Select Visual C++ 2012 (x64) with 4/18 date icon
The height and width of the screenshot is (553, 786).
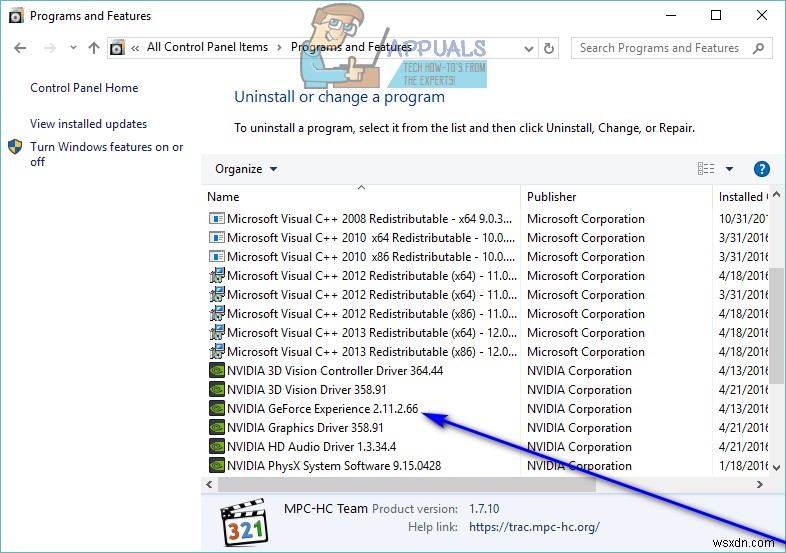217,276
